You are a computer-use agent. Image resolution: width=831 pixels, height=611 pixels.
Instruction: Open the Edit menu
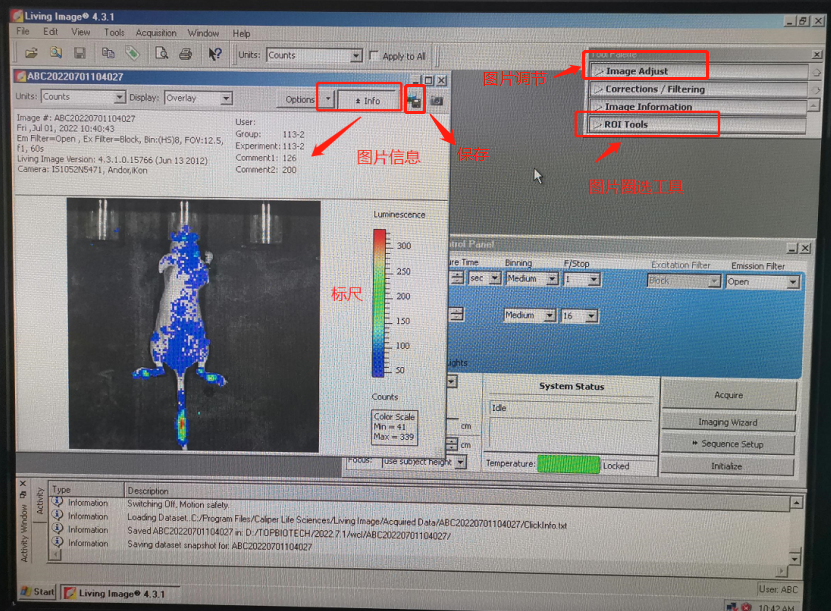click(50, 32)
